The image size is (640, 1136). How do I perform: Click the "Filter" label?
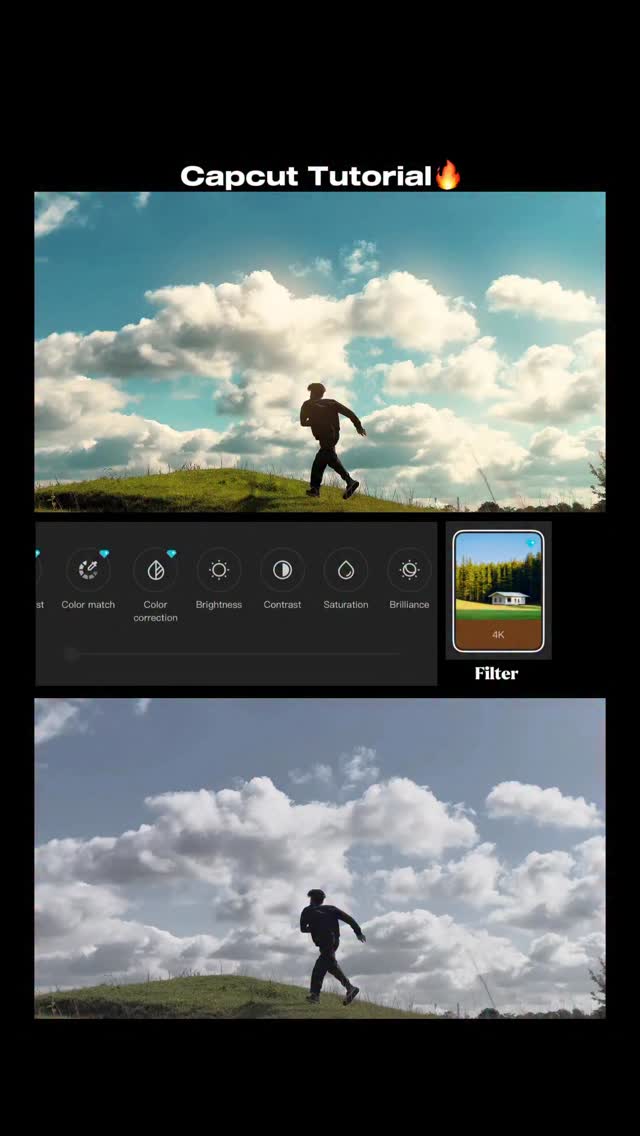(x=496, y=674)
